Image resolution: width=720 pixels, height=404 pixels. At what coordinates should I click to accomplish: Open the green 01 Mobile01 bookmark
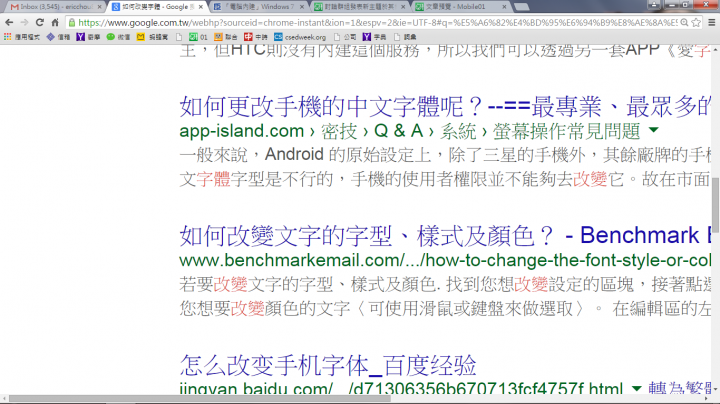[198, 37]
